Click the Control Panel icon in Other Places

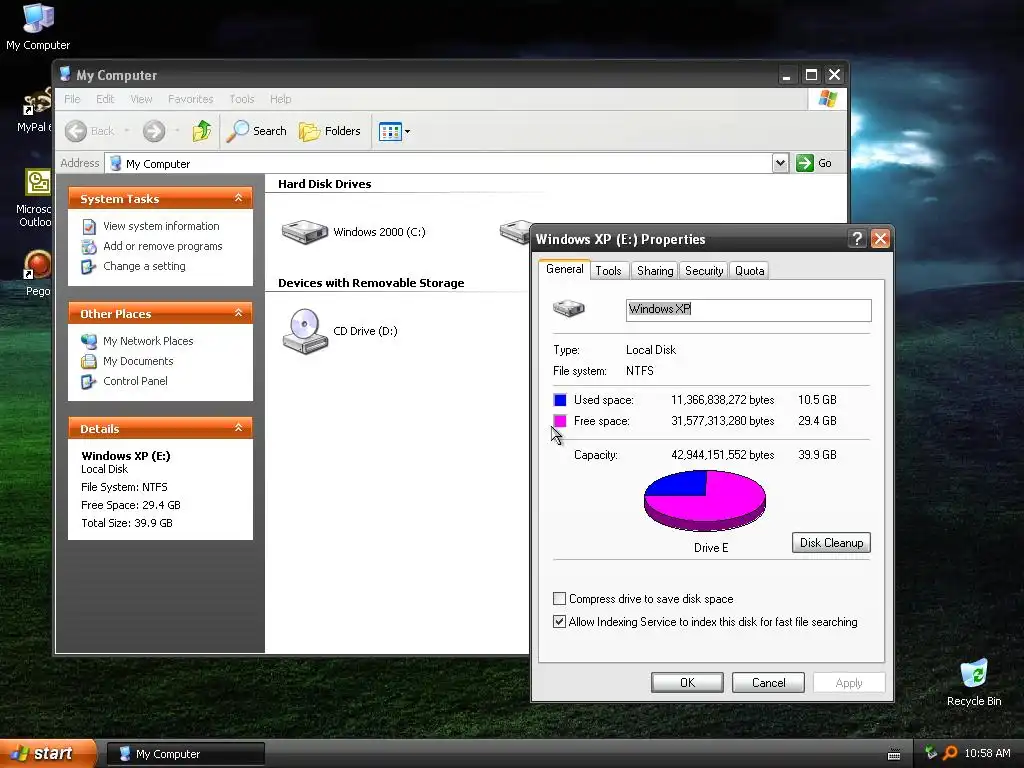88,381
